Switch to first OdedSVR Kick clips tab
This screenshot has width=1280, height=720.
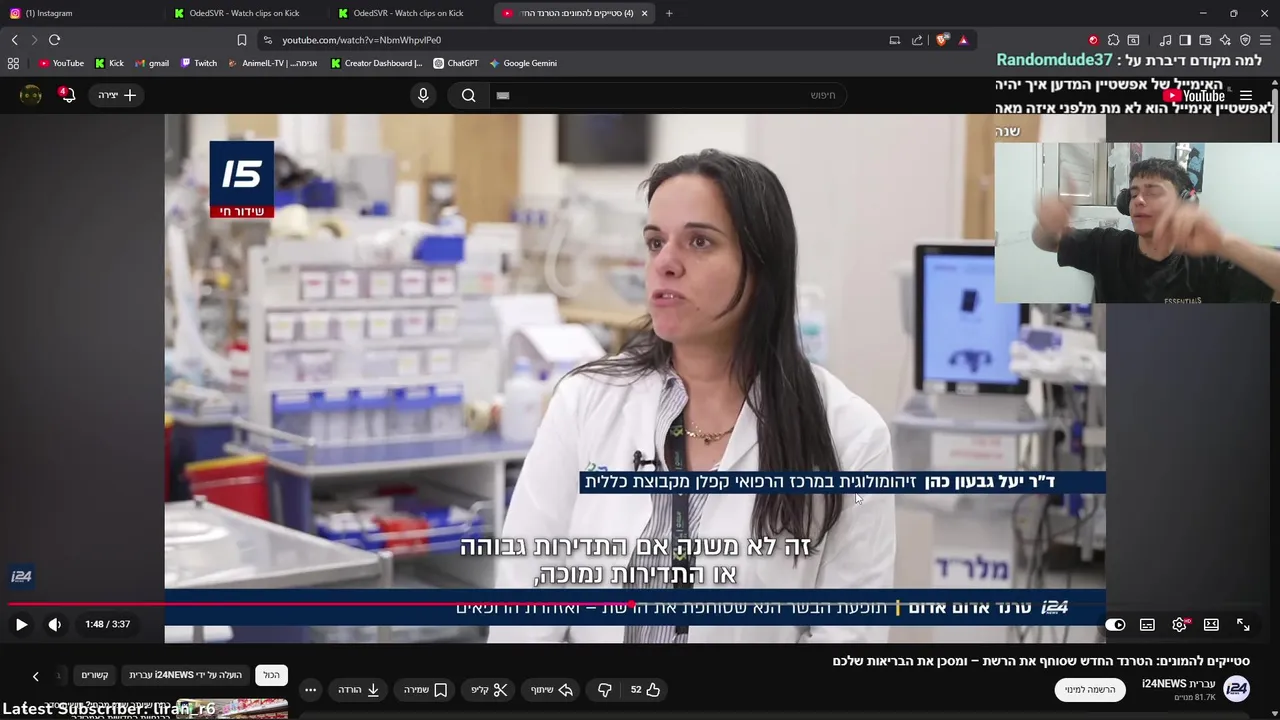pos(243,13)
